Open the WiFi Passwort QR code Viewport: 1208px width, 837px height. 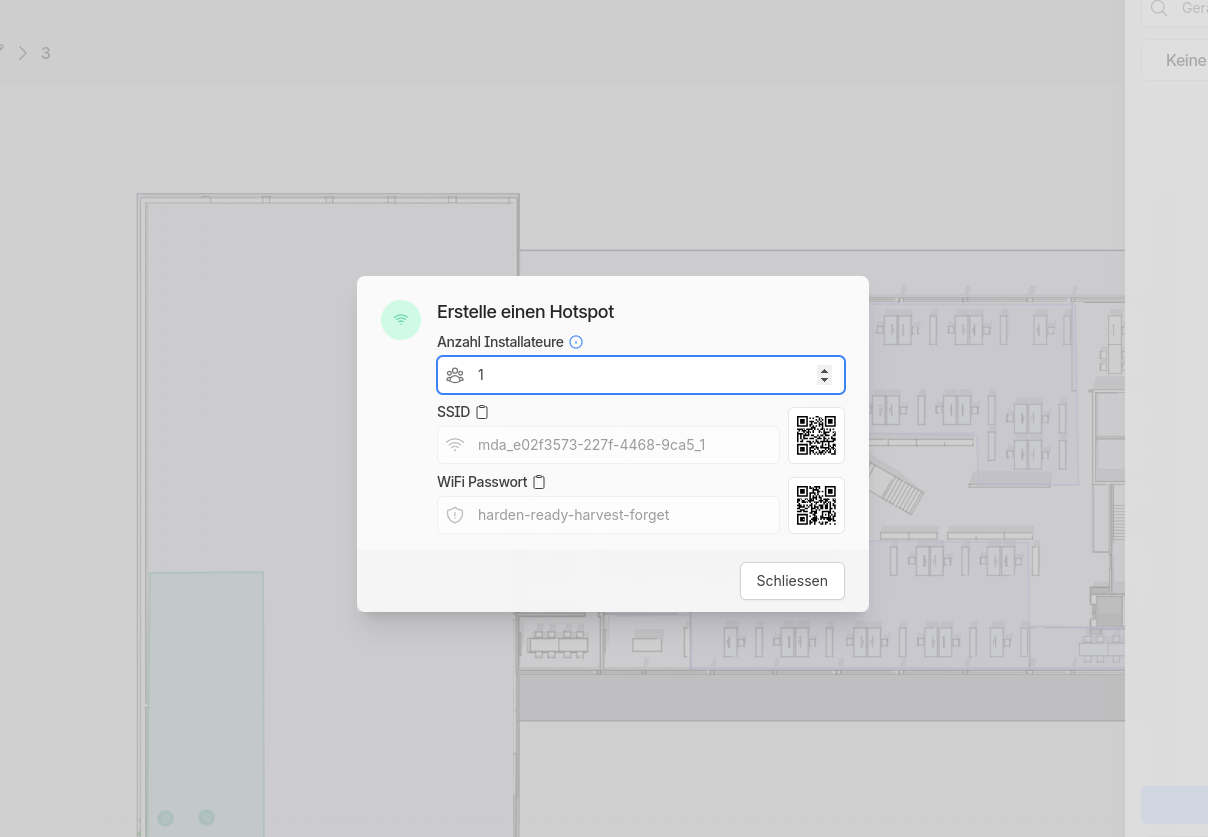[816, 506]
